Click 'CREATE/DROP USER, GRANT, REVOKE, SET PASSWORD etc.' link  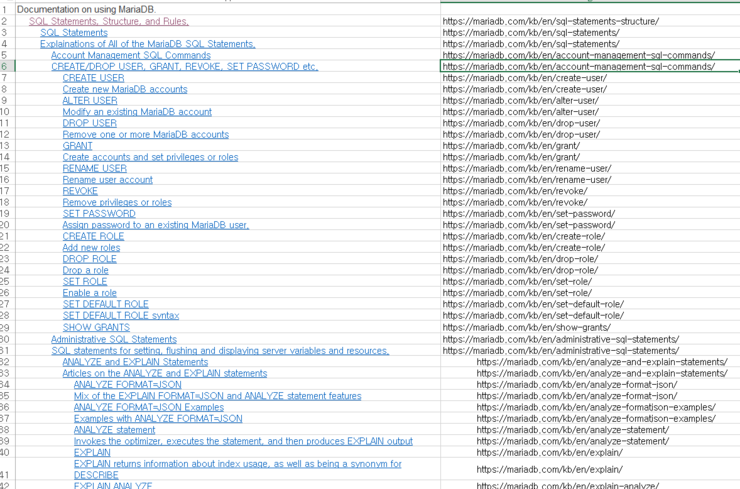point(185,67)
